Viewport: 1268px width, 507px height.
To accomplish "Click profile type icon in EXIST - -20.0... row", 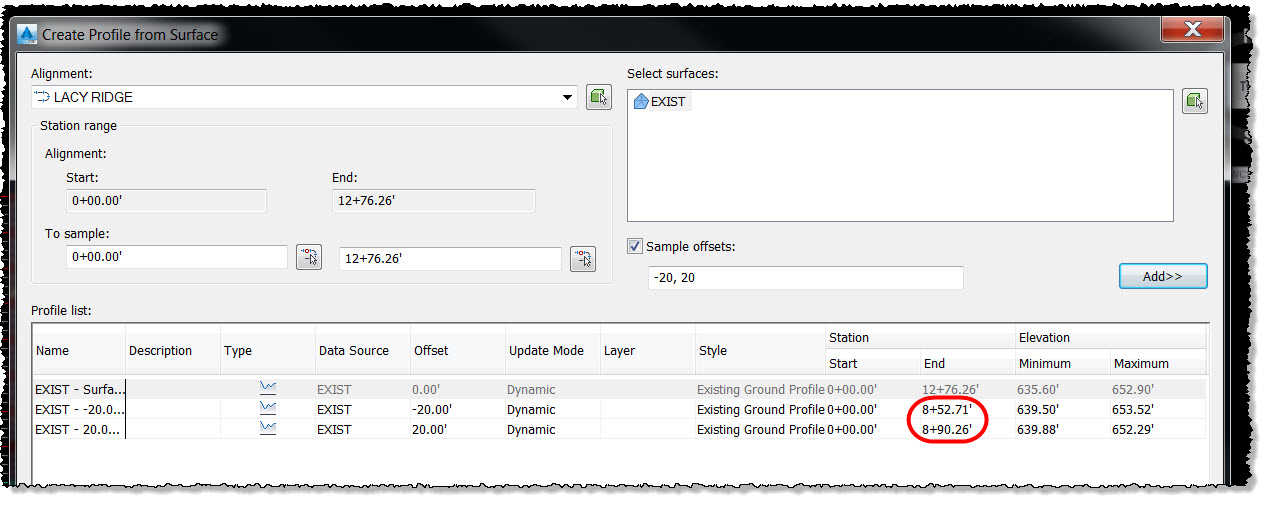I will [267, 409].
